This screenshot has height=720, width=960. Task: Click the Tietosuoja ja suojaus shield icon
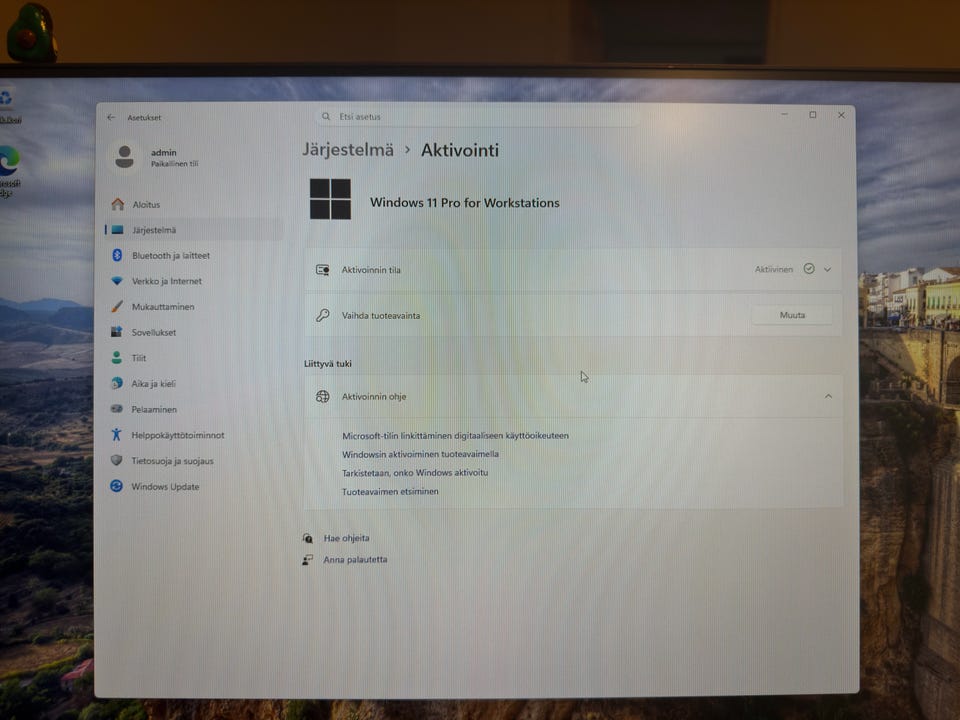pos(116,460)
